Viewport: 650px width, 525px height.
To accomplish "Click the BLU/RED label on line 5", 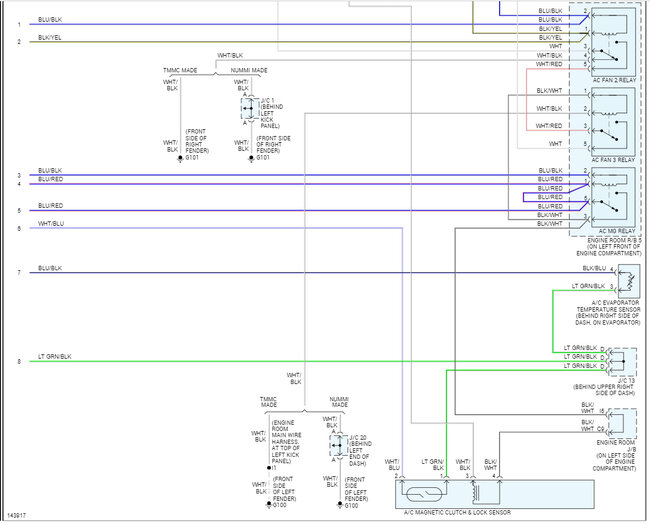I will (51, 206).
